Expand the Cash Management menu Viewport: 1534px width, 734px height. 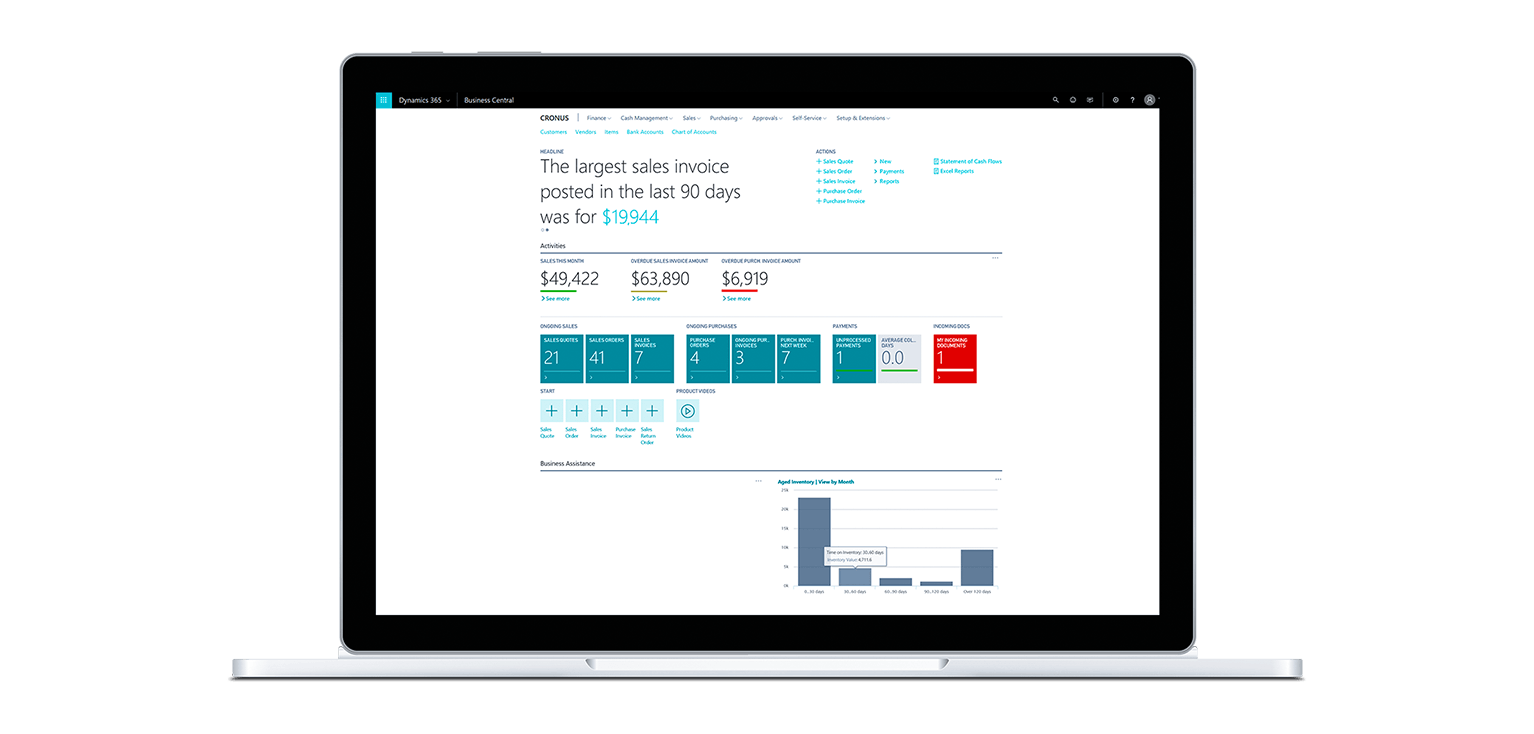647,118
